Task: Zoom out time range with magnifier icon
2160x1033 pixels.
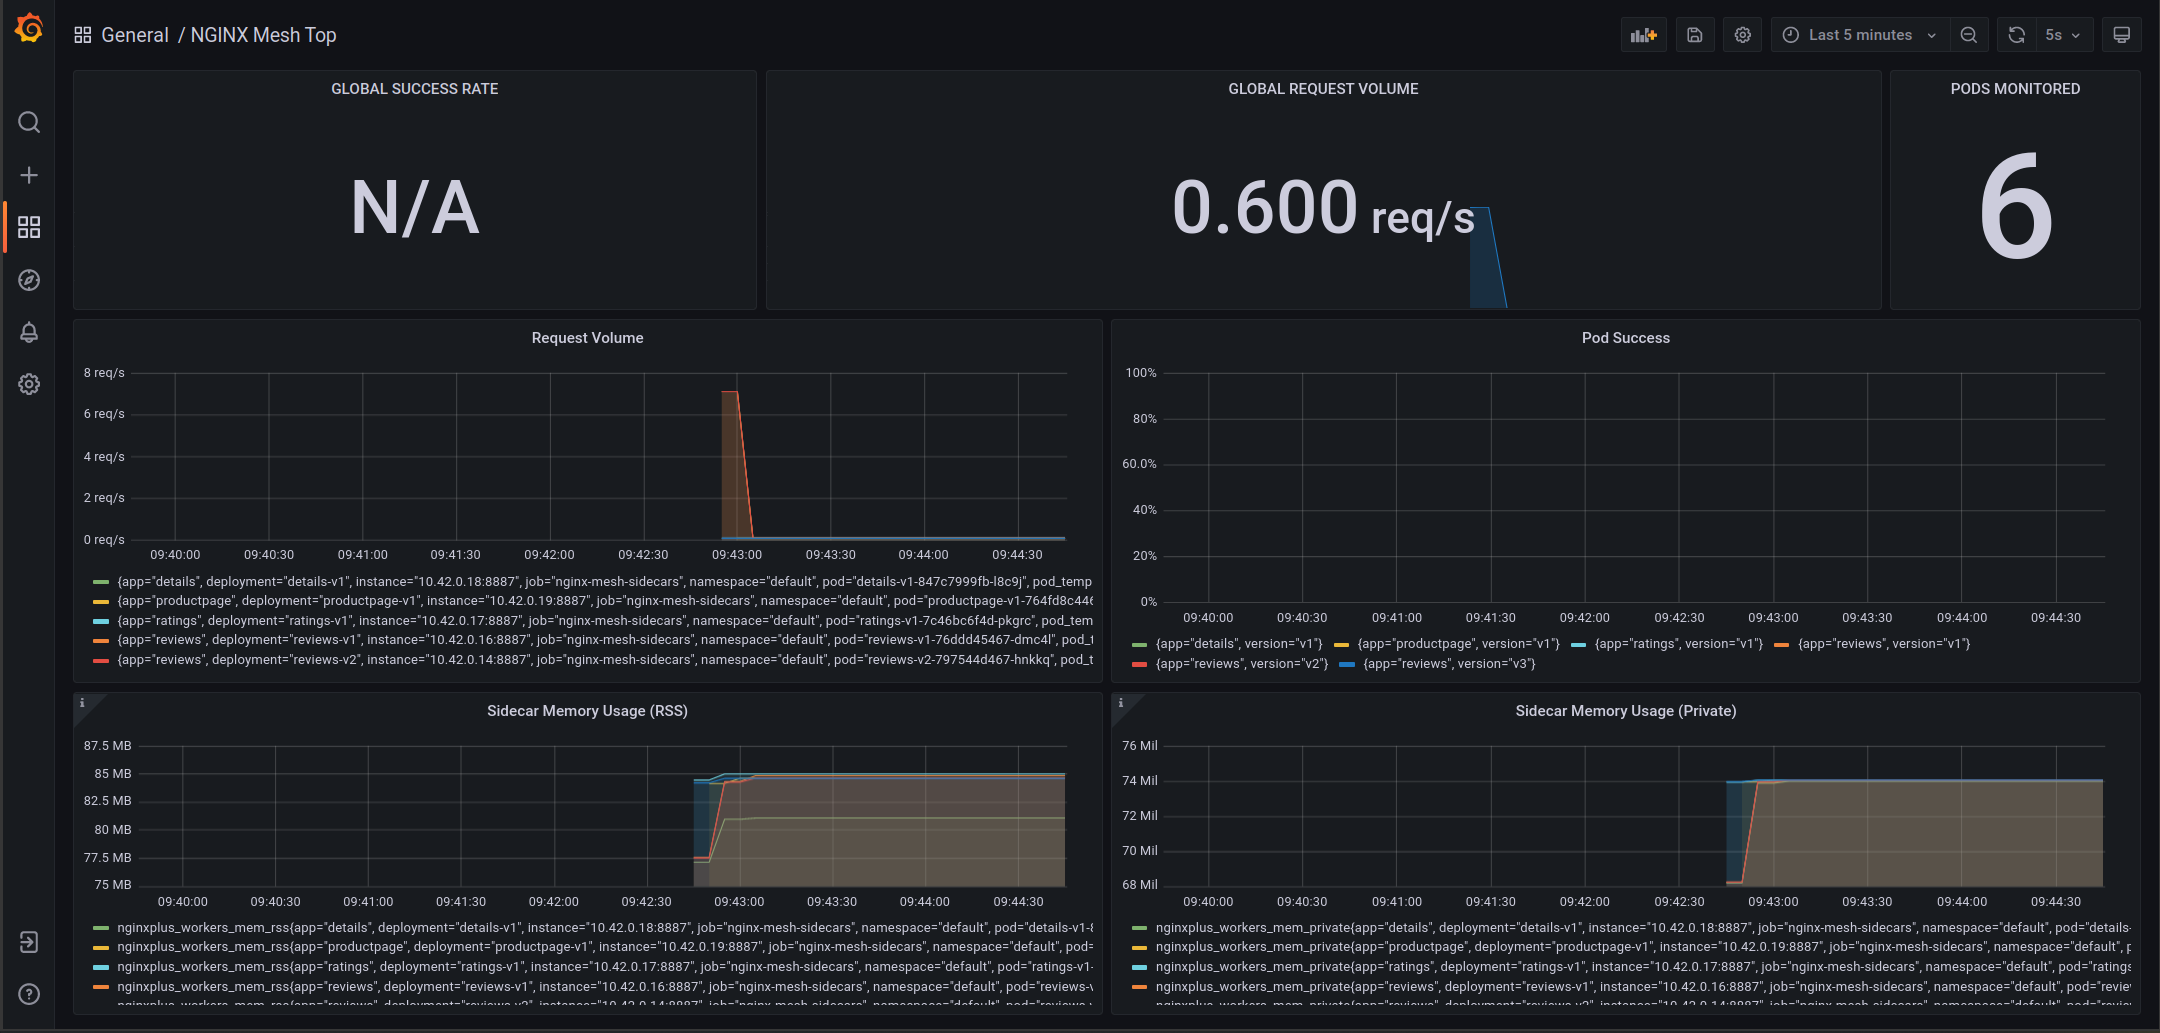Action: coord(1968,35)
